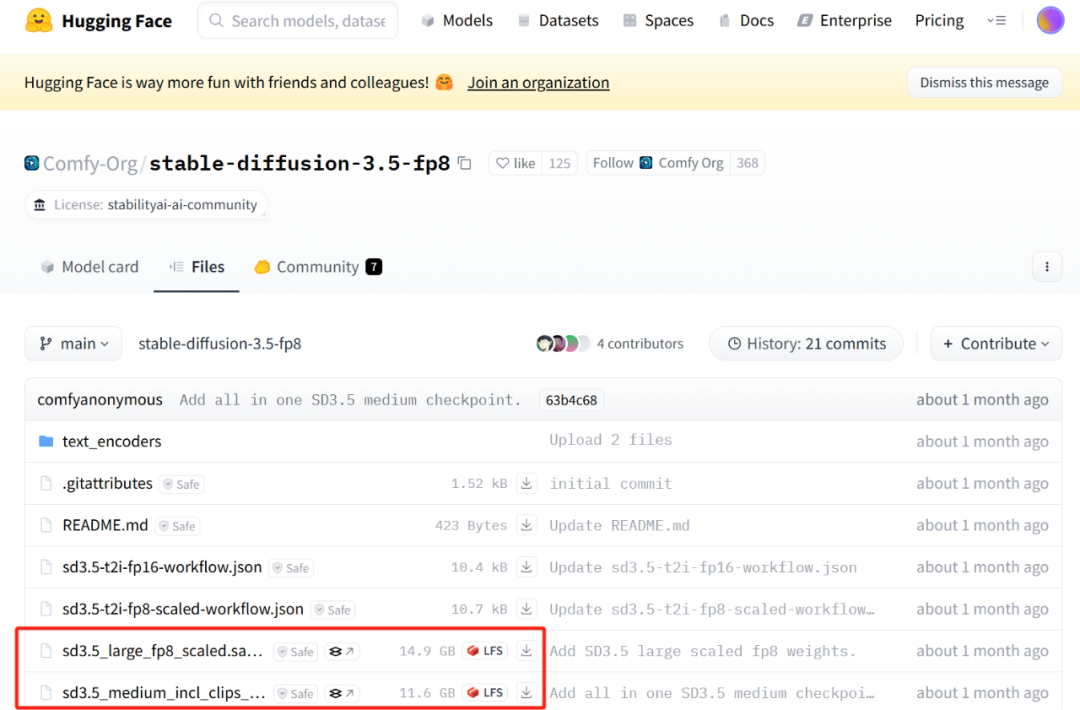1080x710 pixels.
Task: Dismiss this message banner
Action: tap(984, 83)
